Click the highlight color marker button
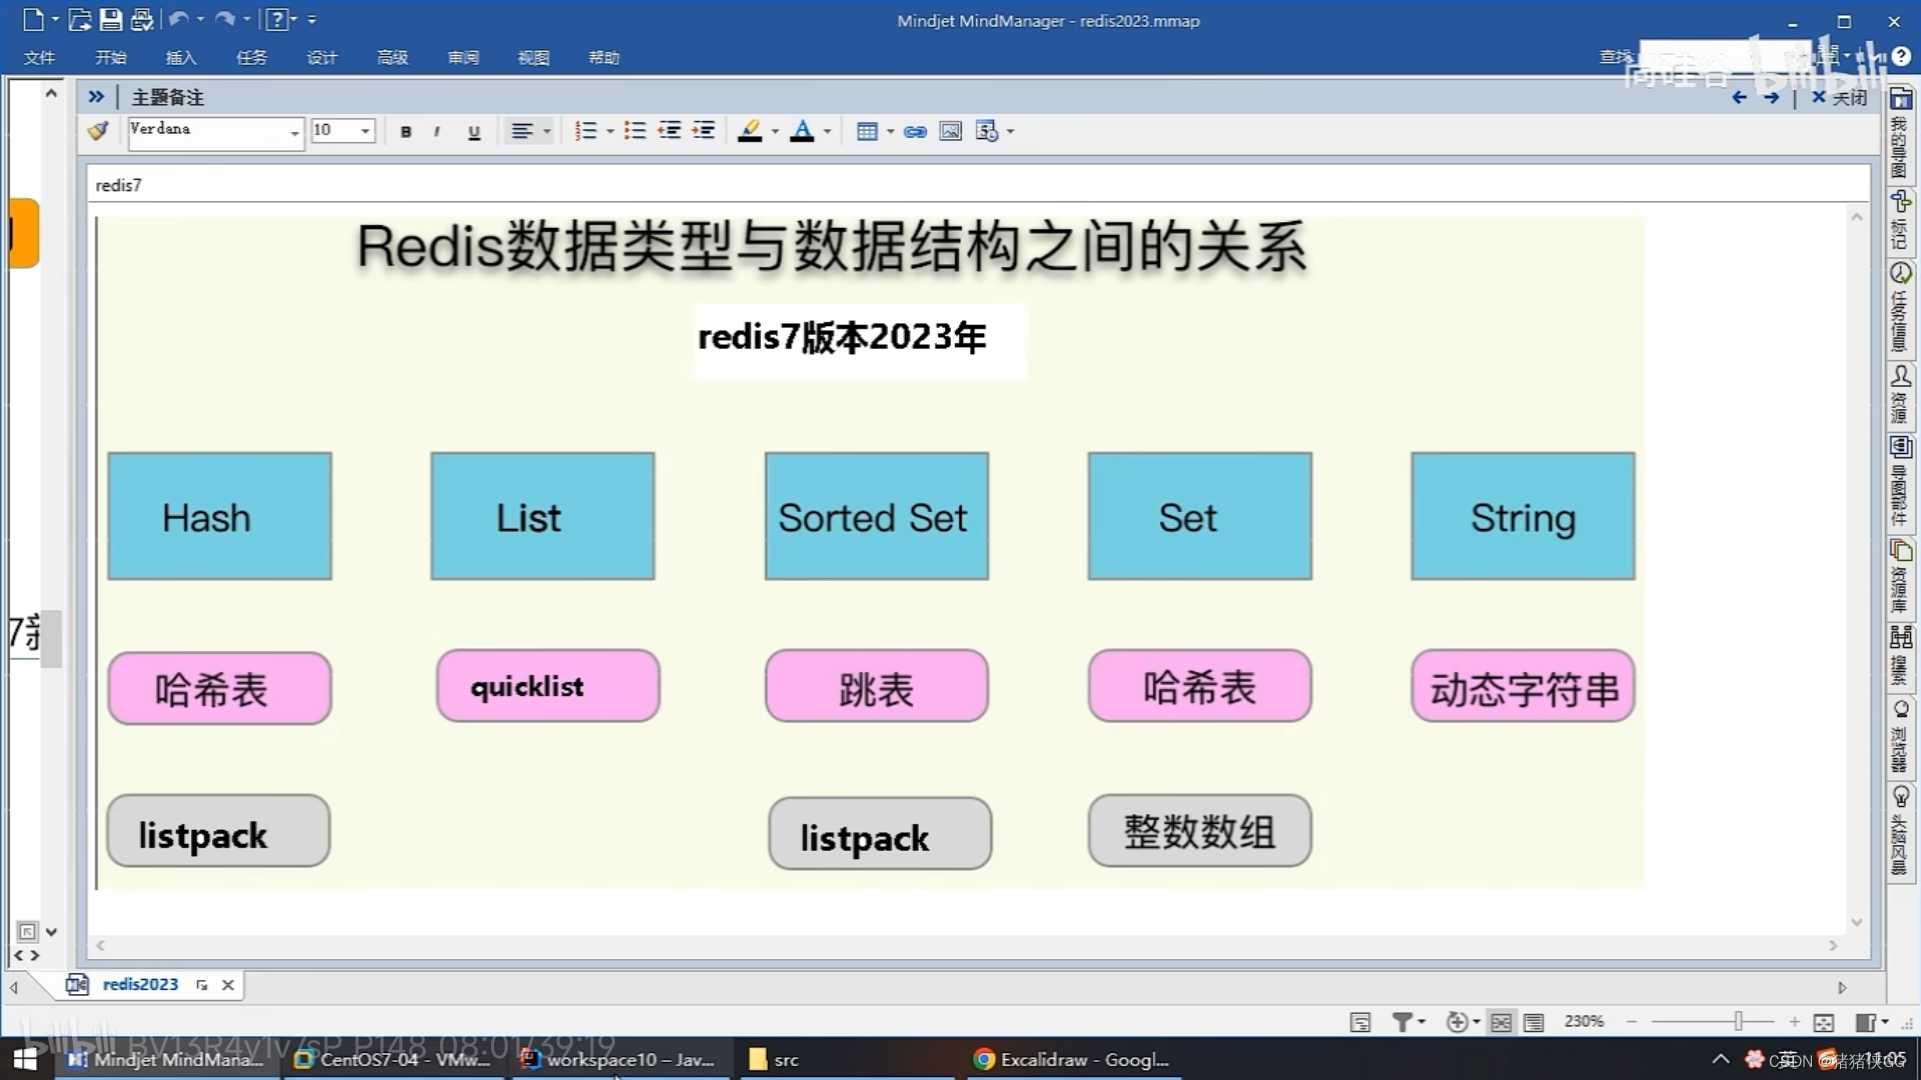This screenshot has height=1080, width=1921. [749, 131]
